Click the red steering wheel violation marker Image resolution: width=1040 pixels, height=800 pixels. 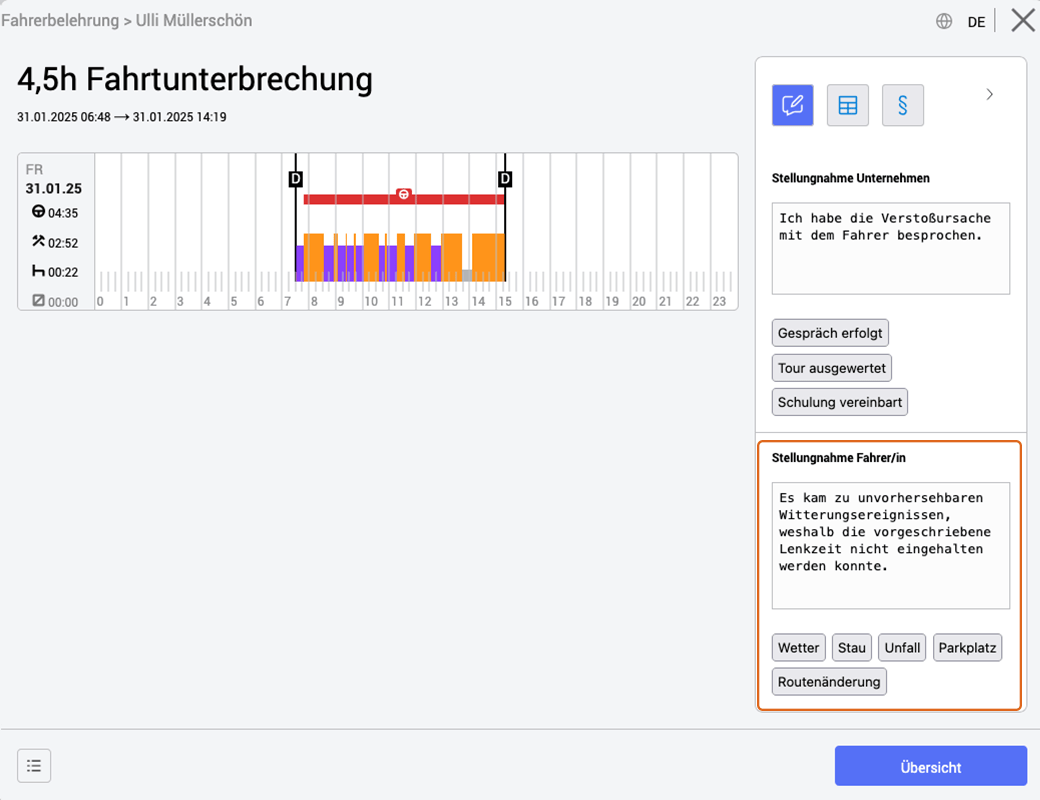403,194
